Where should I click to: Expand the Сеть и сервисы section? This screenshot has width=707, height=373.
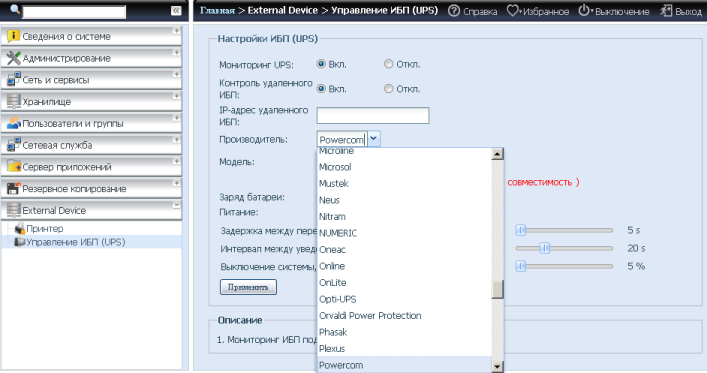pos(177,74)
